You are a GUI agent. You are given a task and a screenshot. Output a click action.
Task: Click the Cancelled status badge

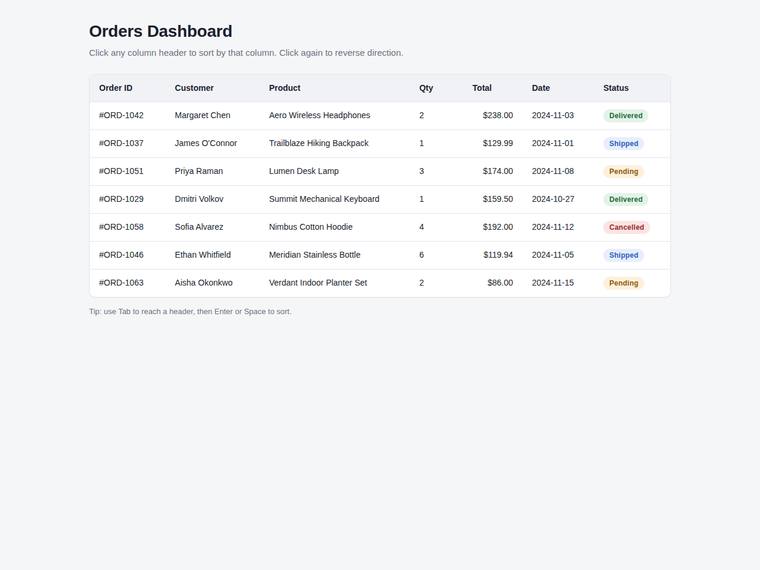pyautogui.click(x=626, y=227)
